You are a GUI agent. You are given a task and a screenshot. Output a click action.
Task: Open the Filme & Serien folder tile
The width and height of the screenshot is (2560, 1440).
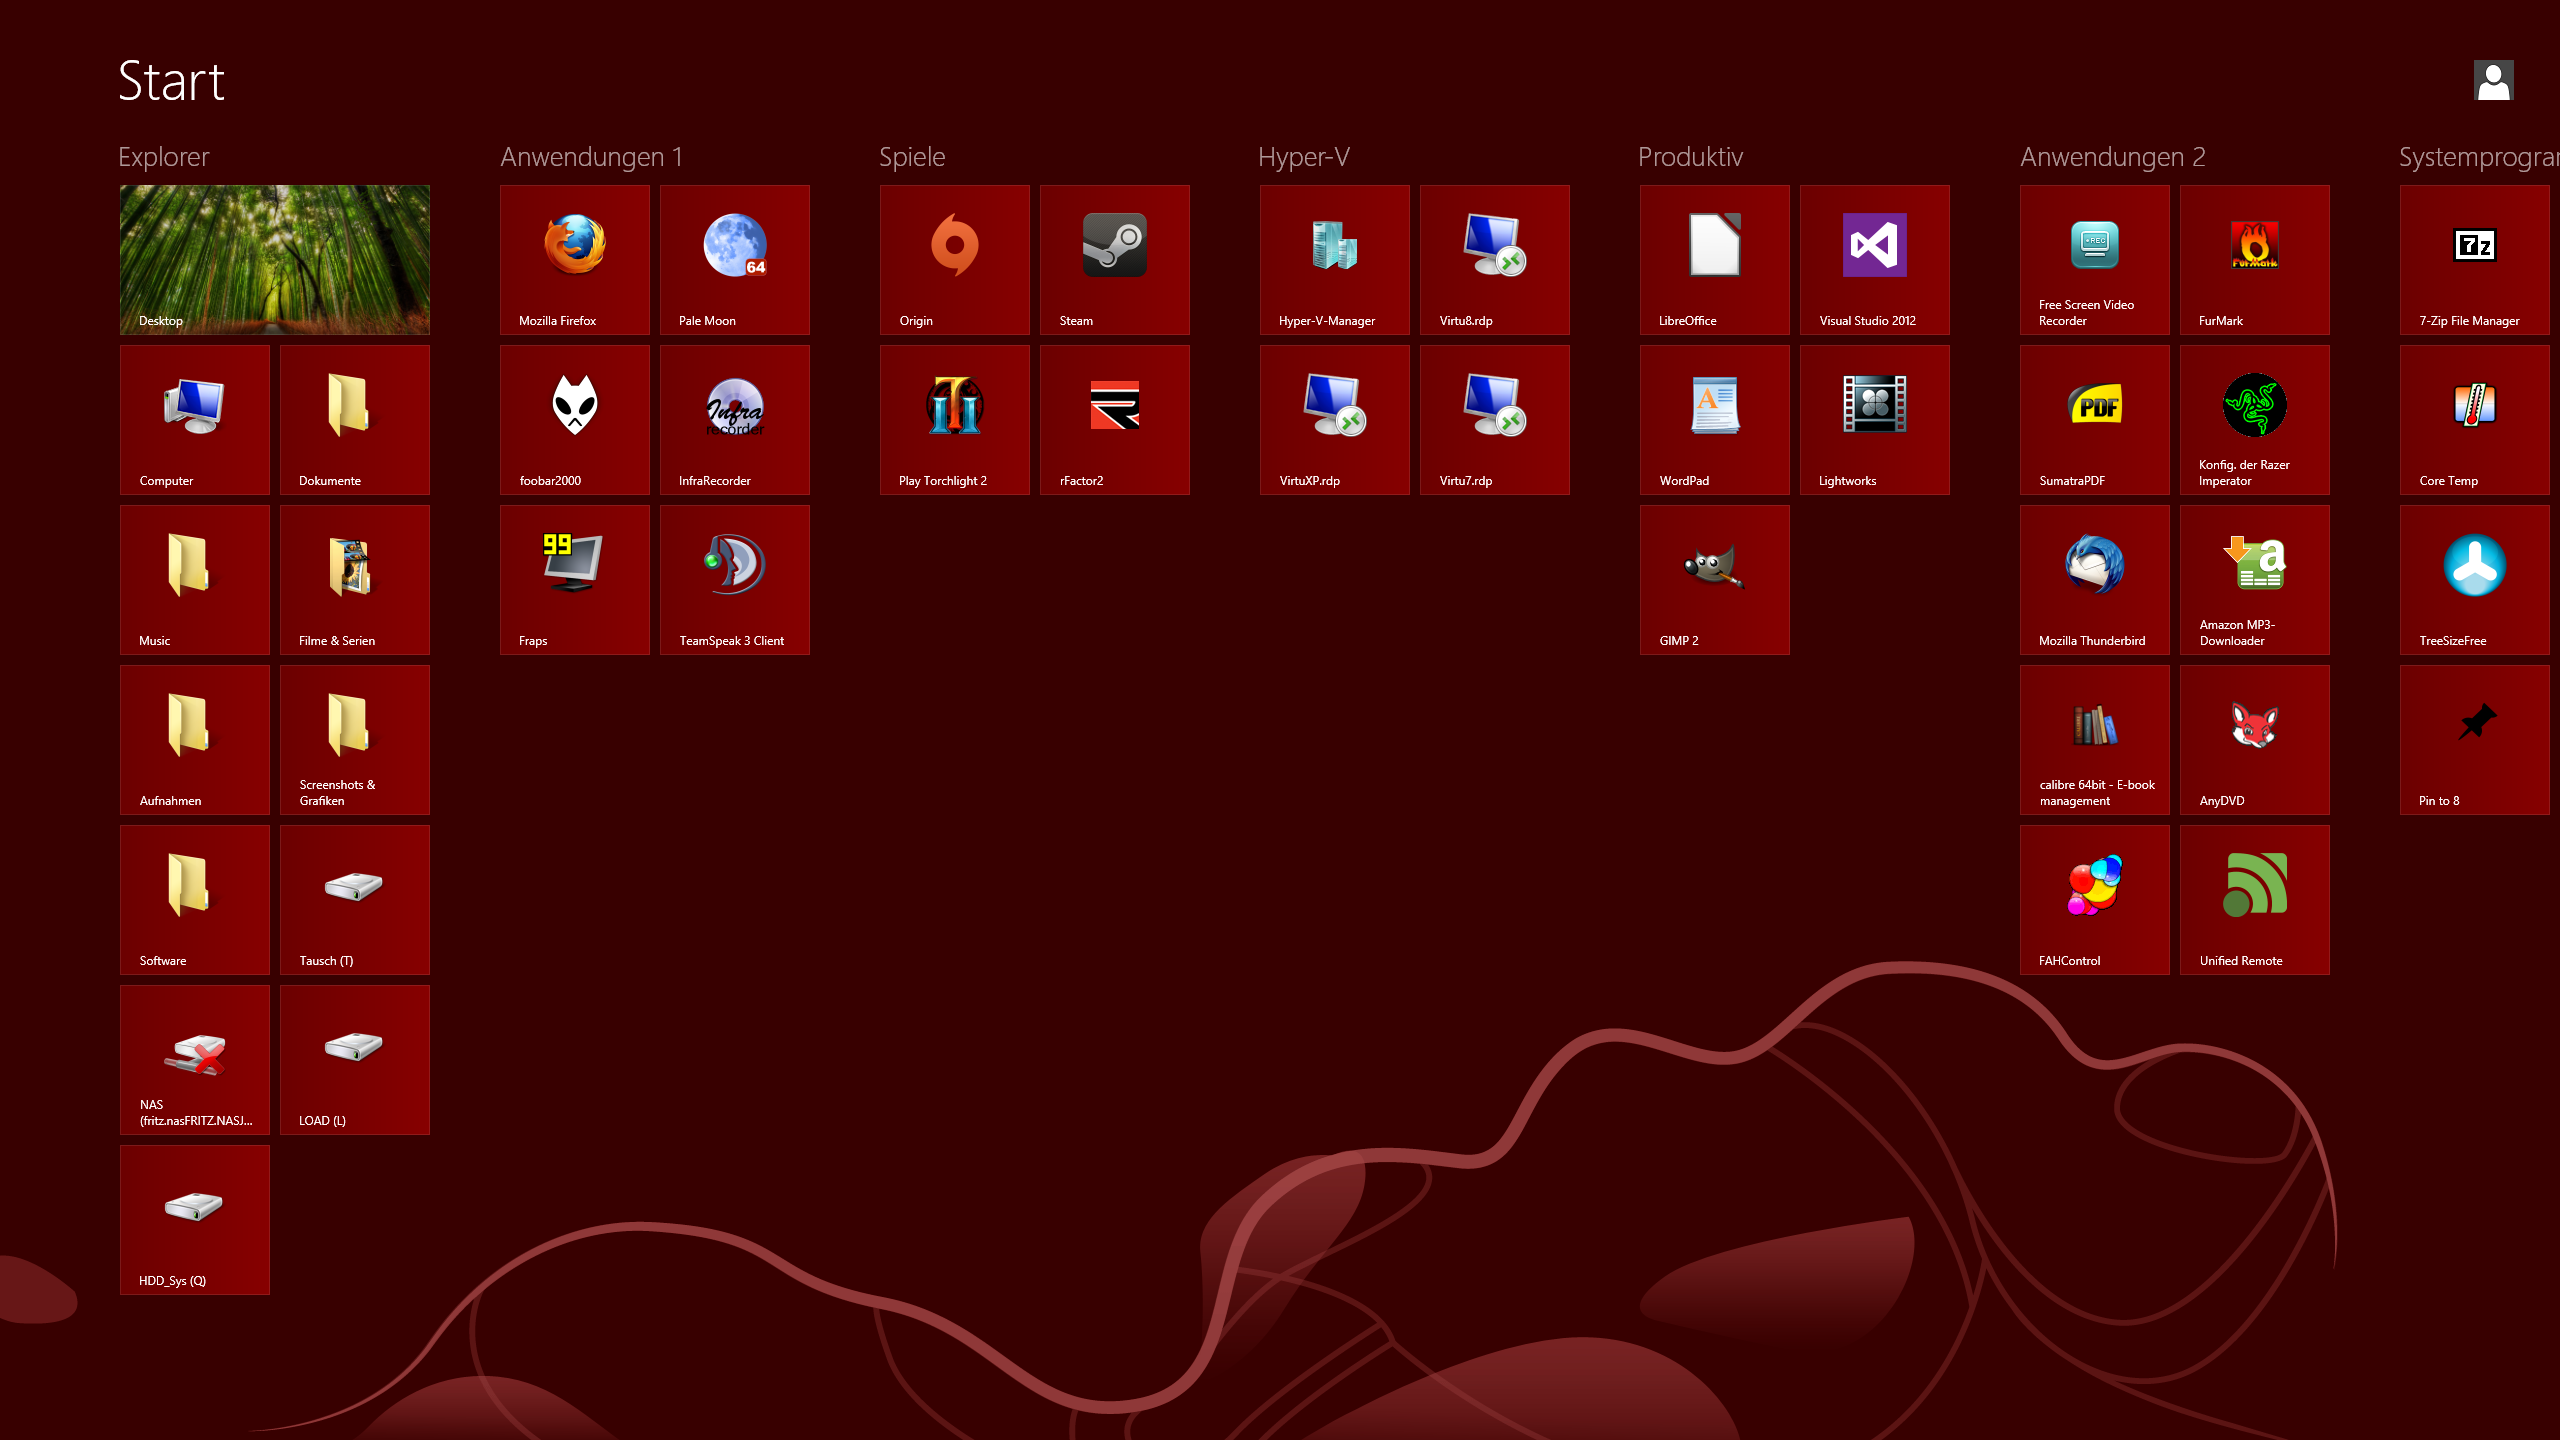355,580
